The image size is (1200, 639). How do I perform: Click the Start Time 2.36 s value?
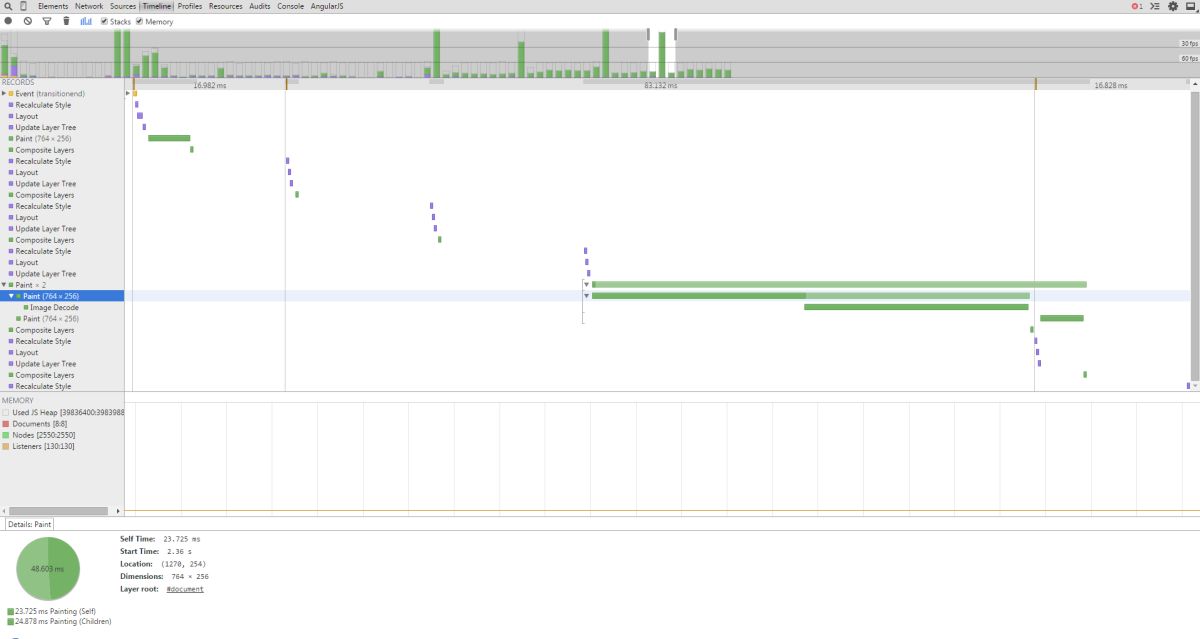click(x=177, y=551)
